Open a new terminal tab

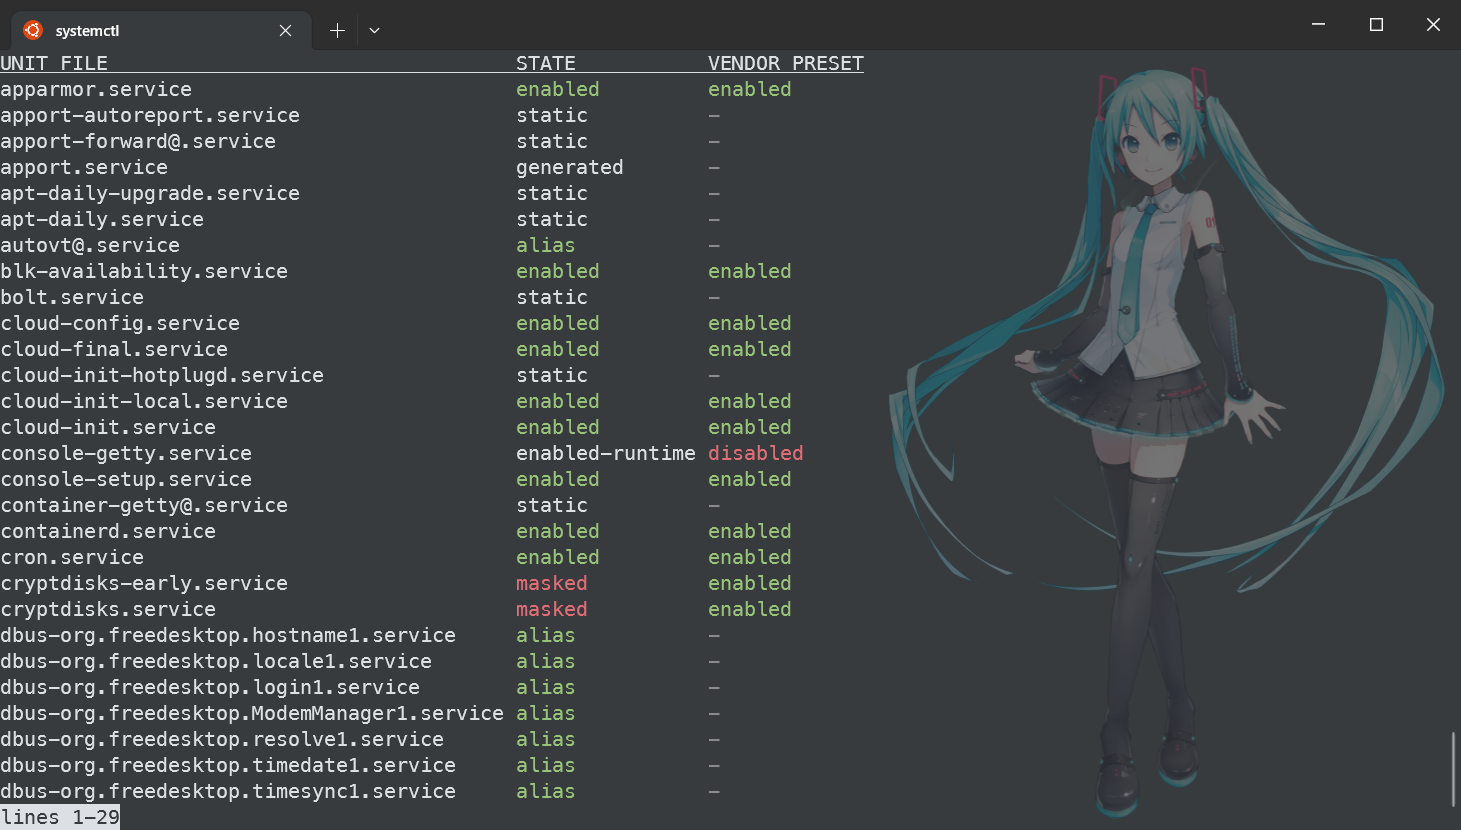(337, 31)
